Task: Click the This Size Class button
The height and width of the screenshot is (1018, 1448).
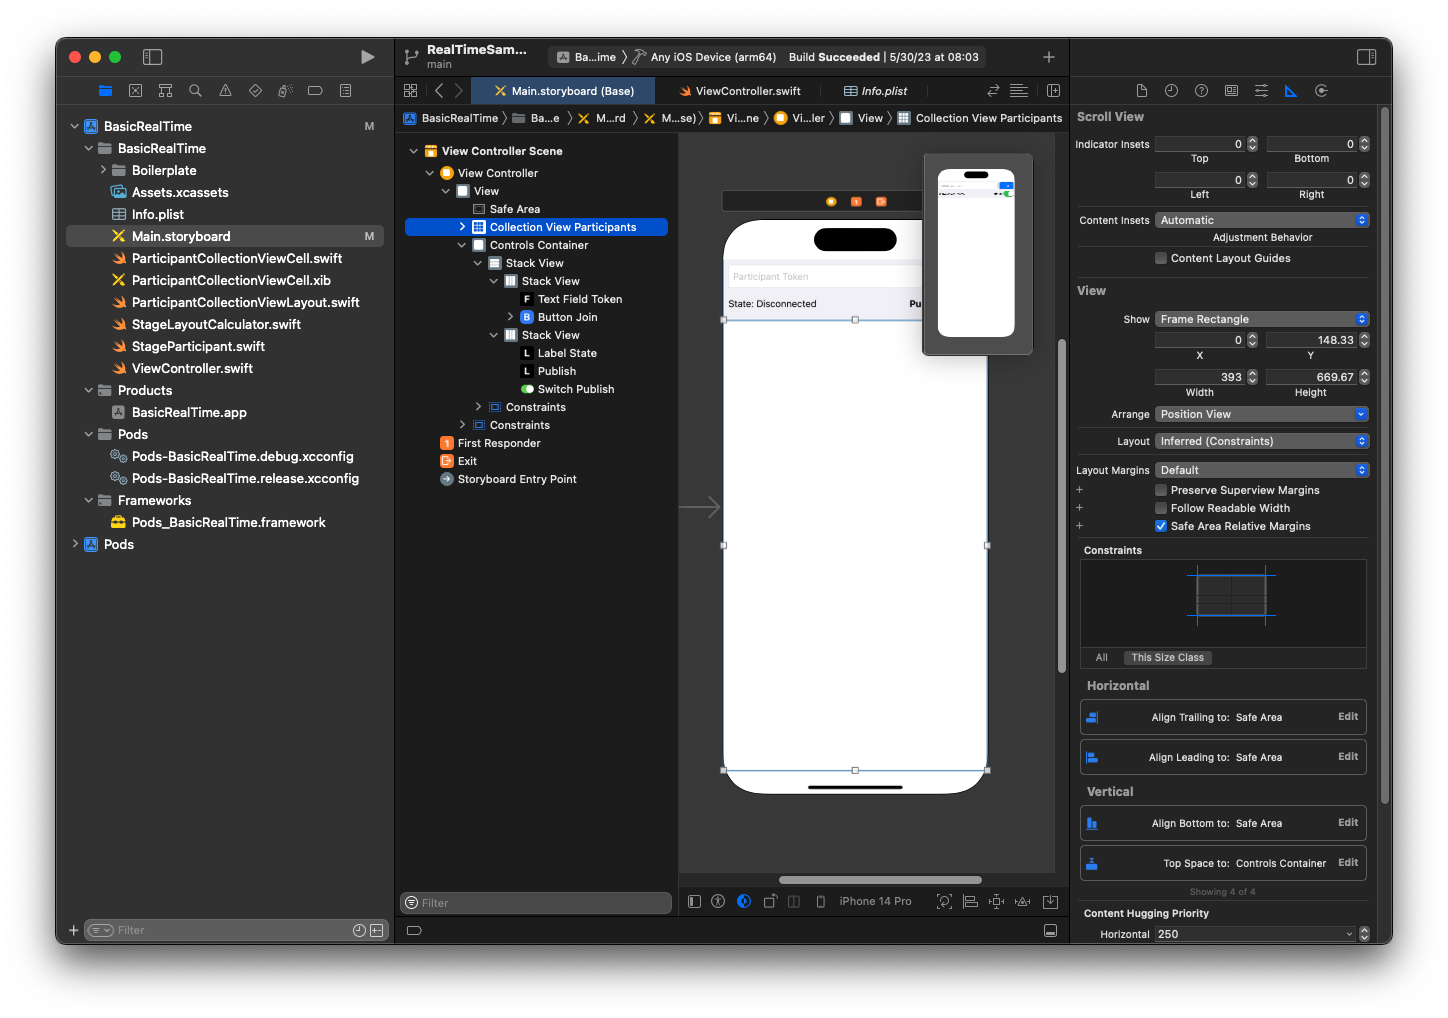Action: (x=1167, y=657)
